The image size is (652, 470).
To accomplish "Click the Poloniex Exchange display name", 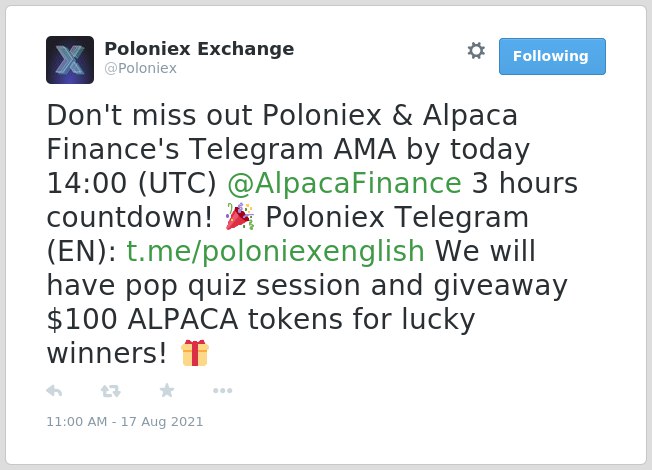I will pos(199,49).
